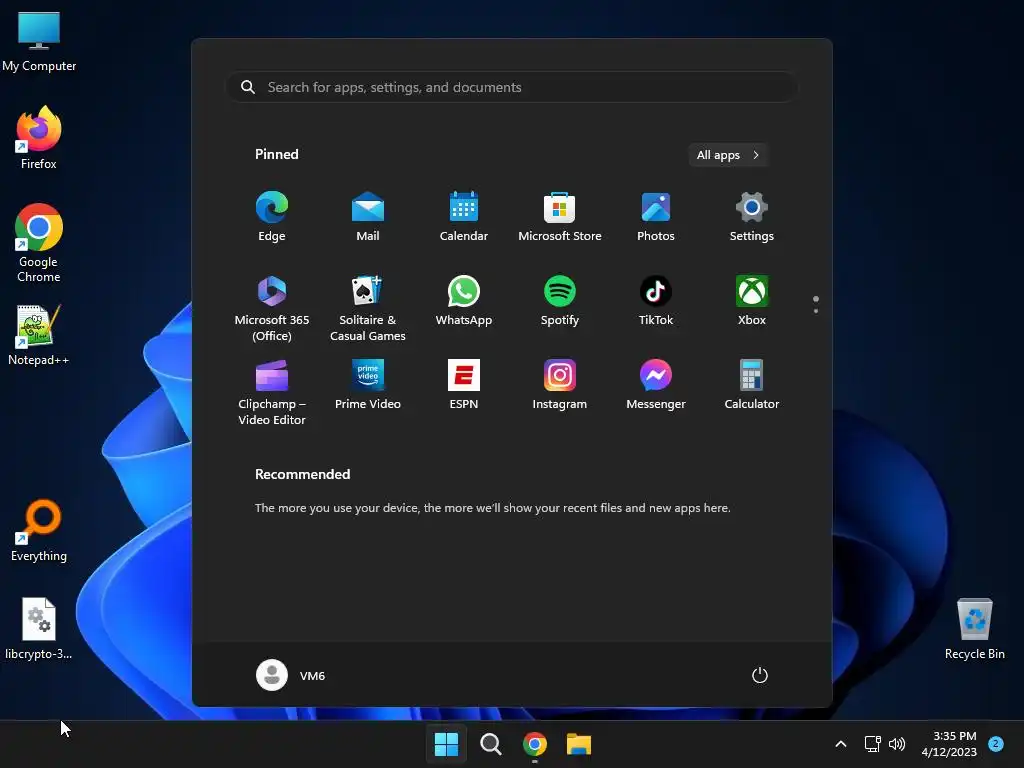The image size is (1024, 768).
Task: Launch Spotify
Action: click(560, 300)
